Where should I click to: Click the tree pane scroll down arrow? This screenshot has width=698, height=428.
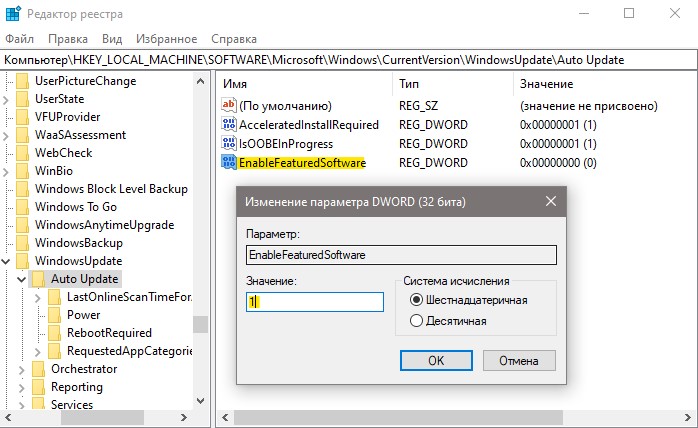click(x=200, y=401)
